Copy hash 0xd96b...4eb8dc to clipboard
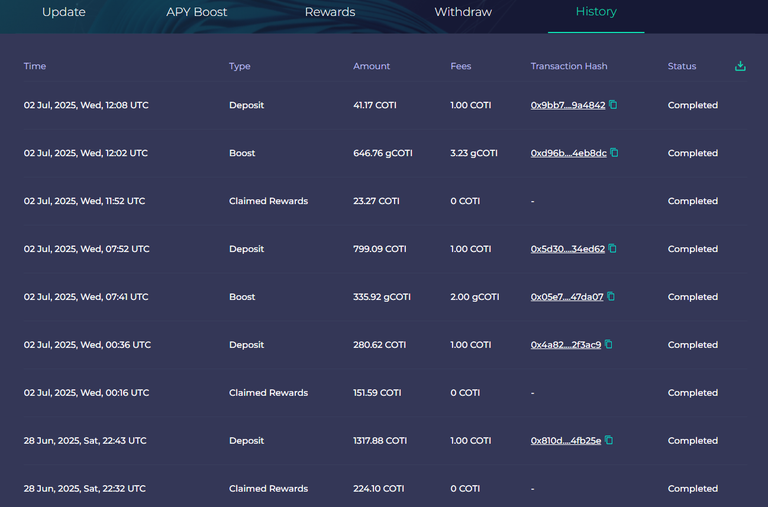 tap(614, 152)
